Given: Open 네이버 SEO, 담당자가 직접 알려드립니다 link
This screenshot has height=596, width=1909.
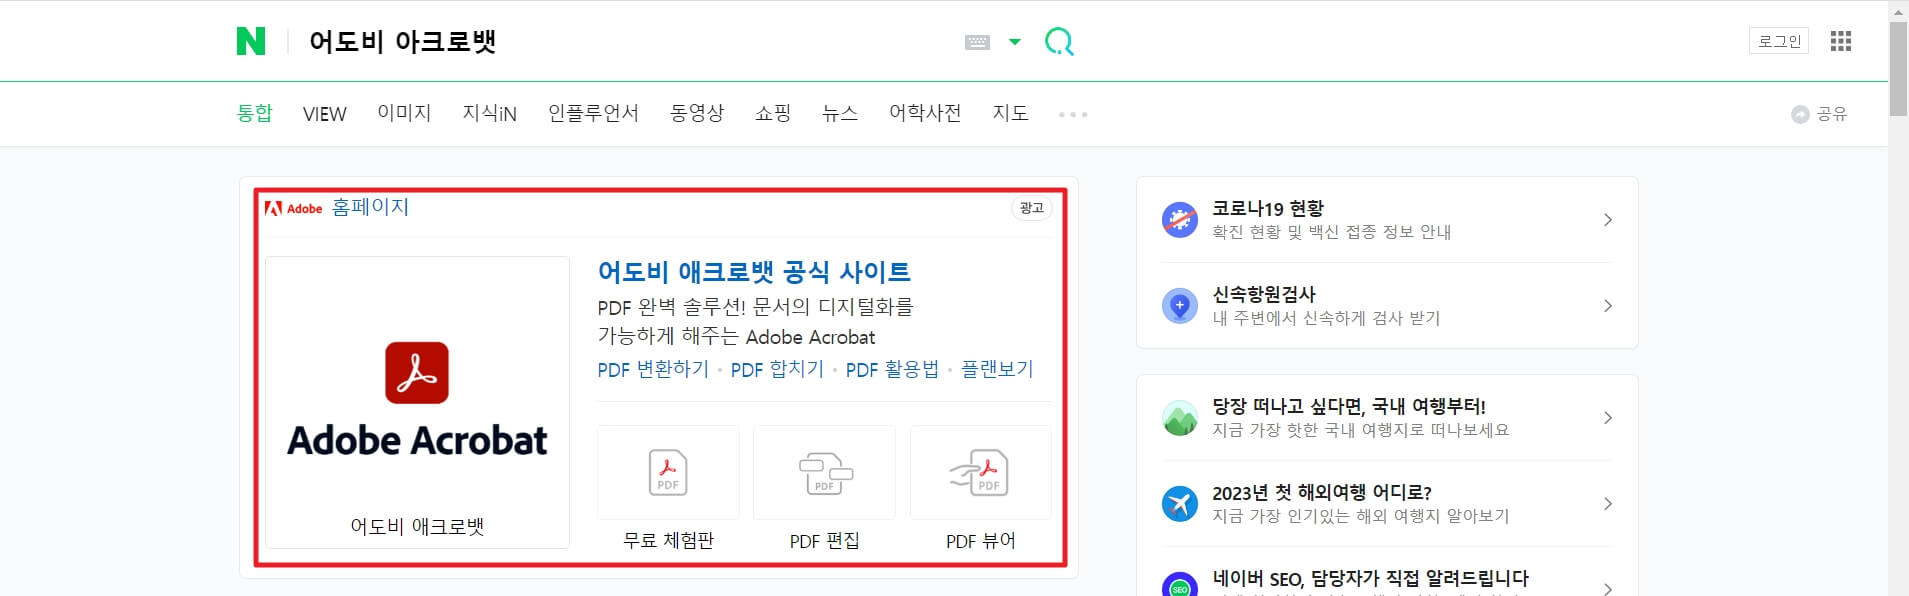Looking at the screenshot, I should click(1370, 579).
